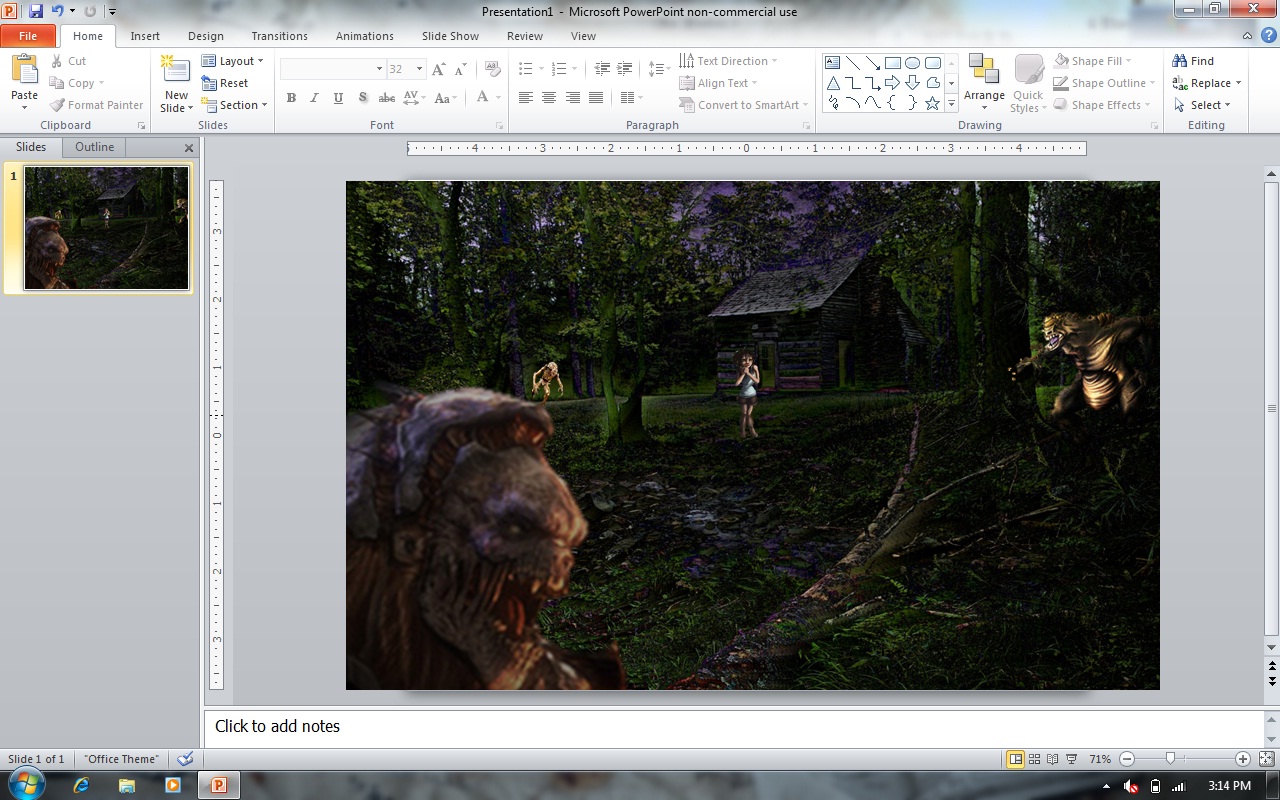Open Line Spacing options

tap(658, 69)
